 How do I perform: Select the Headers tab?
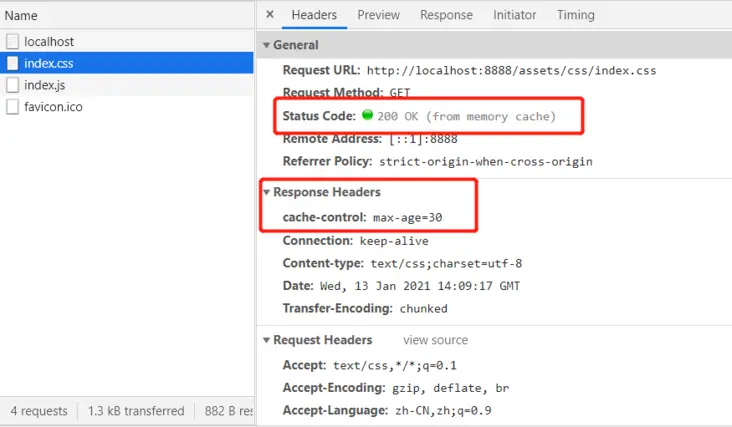314,15
